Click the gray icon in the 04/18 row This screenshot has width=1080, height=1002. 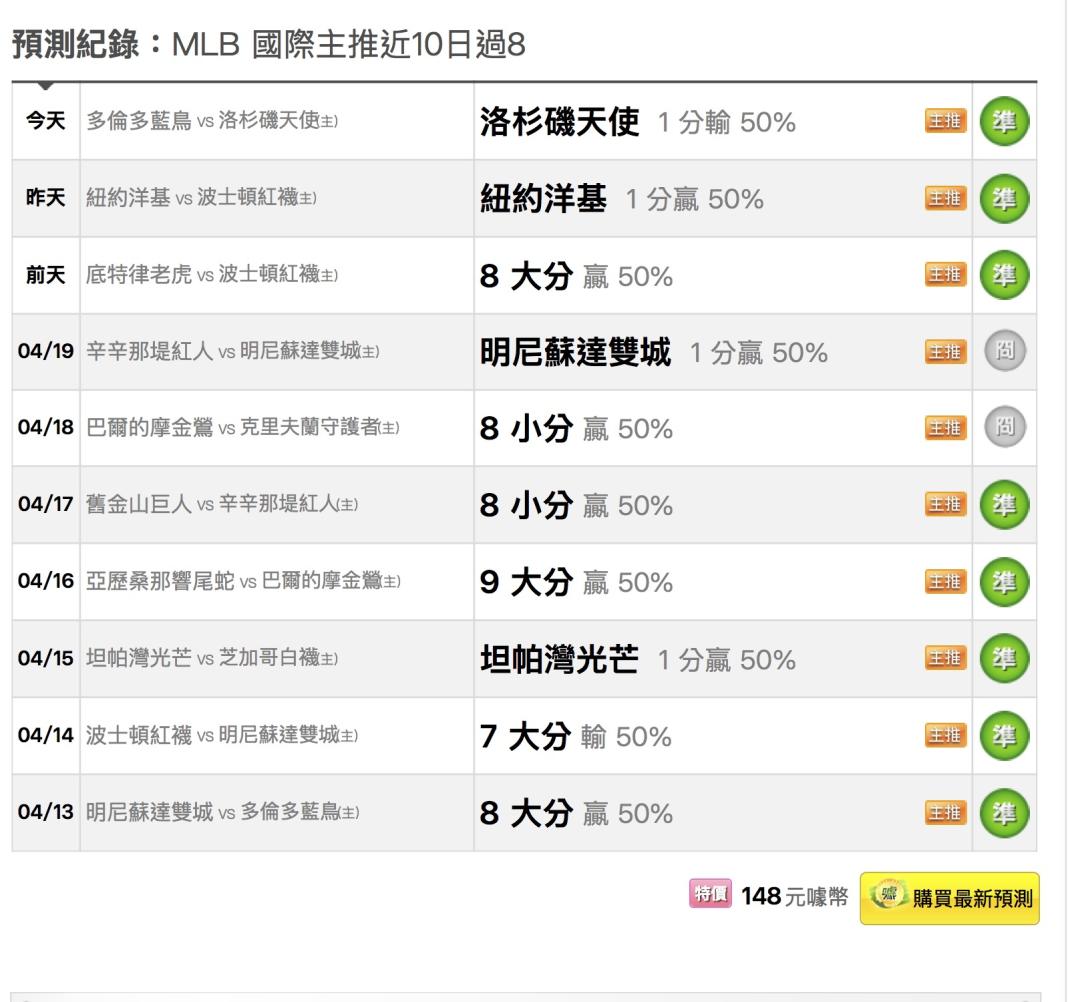tap(1005, 429)
